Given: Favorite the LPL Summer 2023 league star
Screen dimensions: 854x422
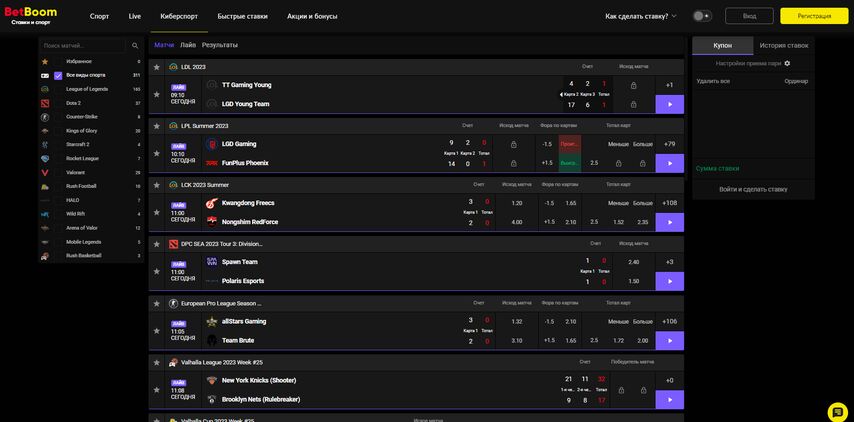Looking at the screenshot, I should 157,126.
